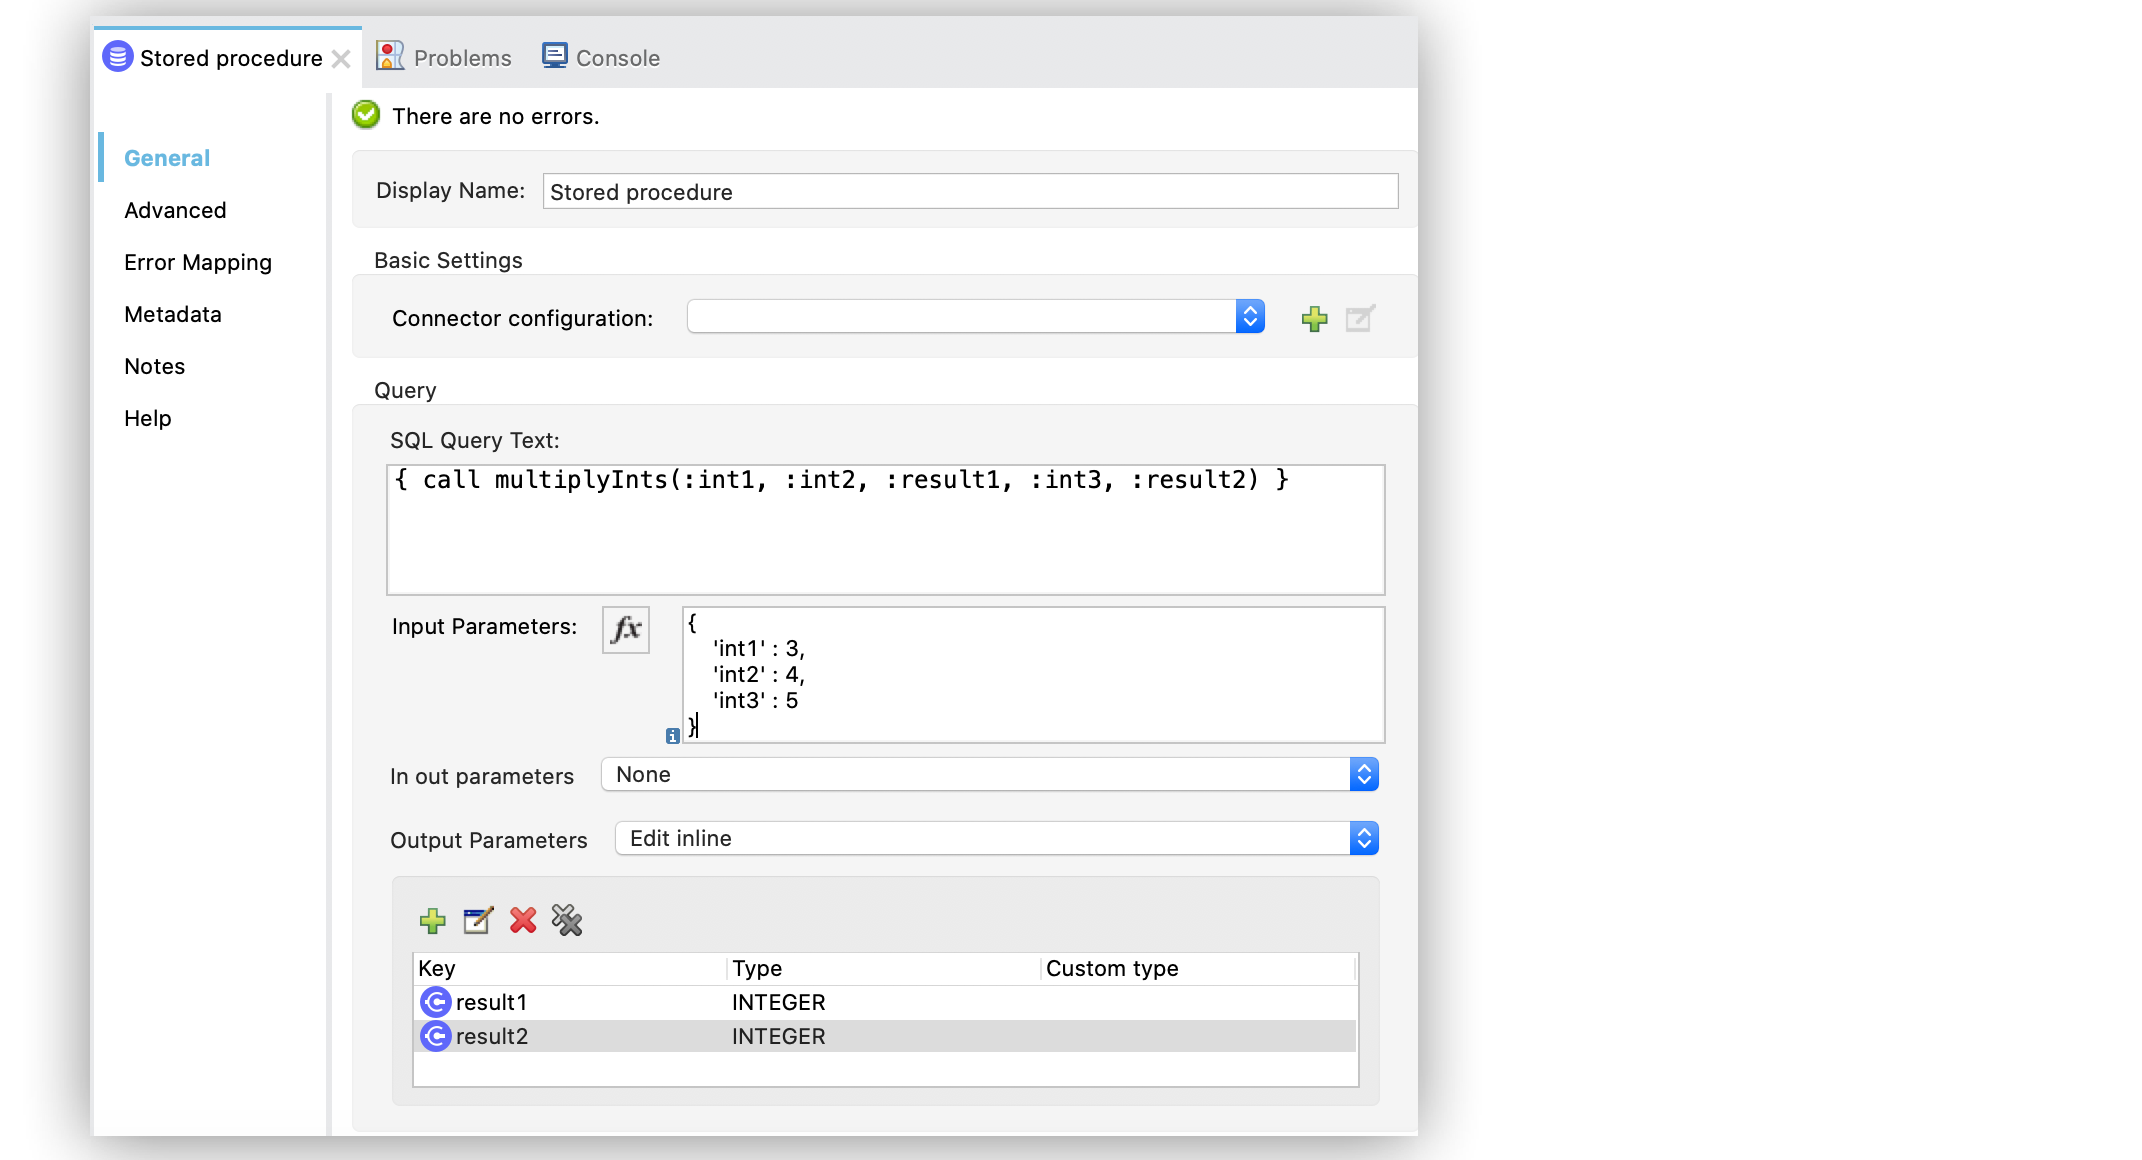2142x1160 pixels.
Task: Click the result1 output parameter row
Action: click(x=875, y=1001)
